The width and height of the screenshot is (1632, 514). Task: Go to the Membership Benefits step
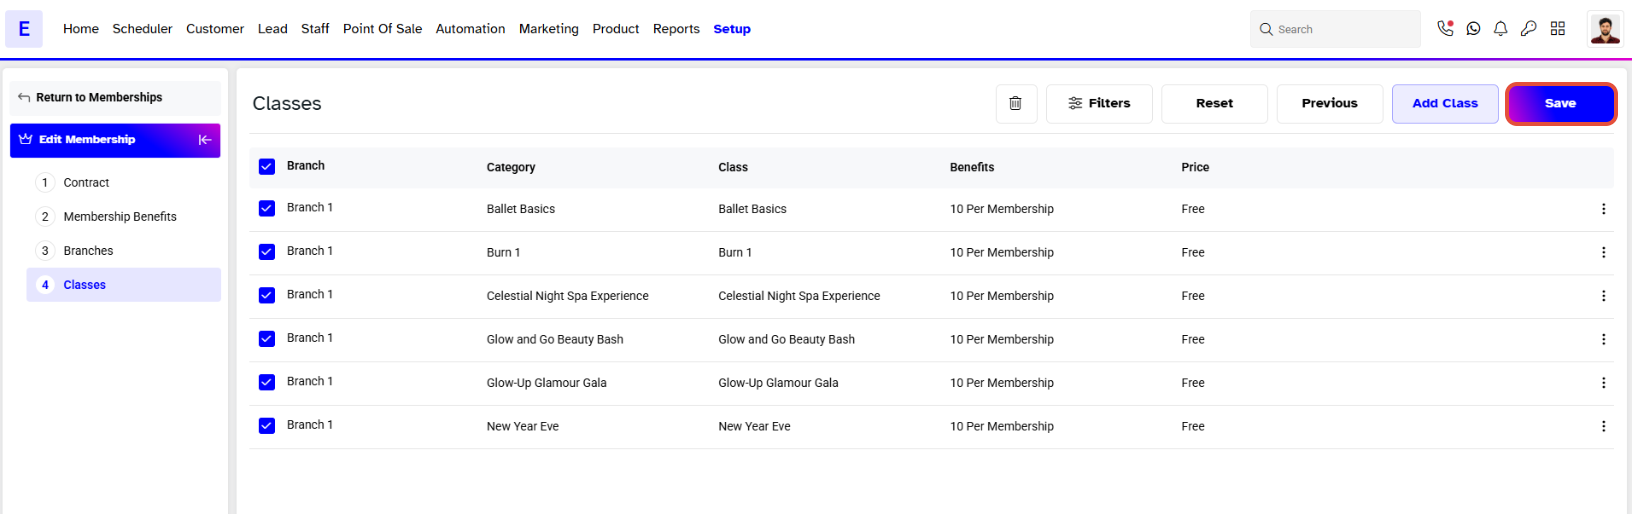120,217
